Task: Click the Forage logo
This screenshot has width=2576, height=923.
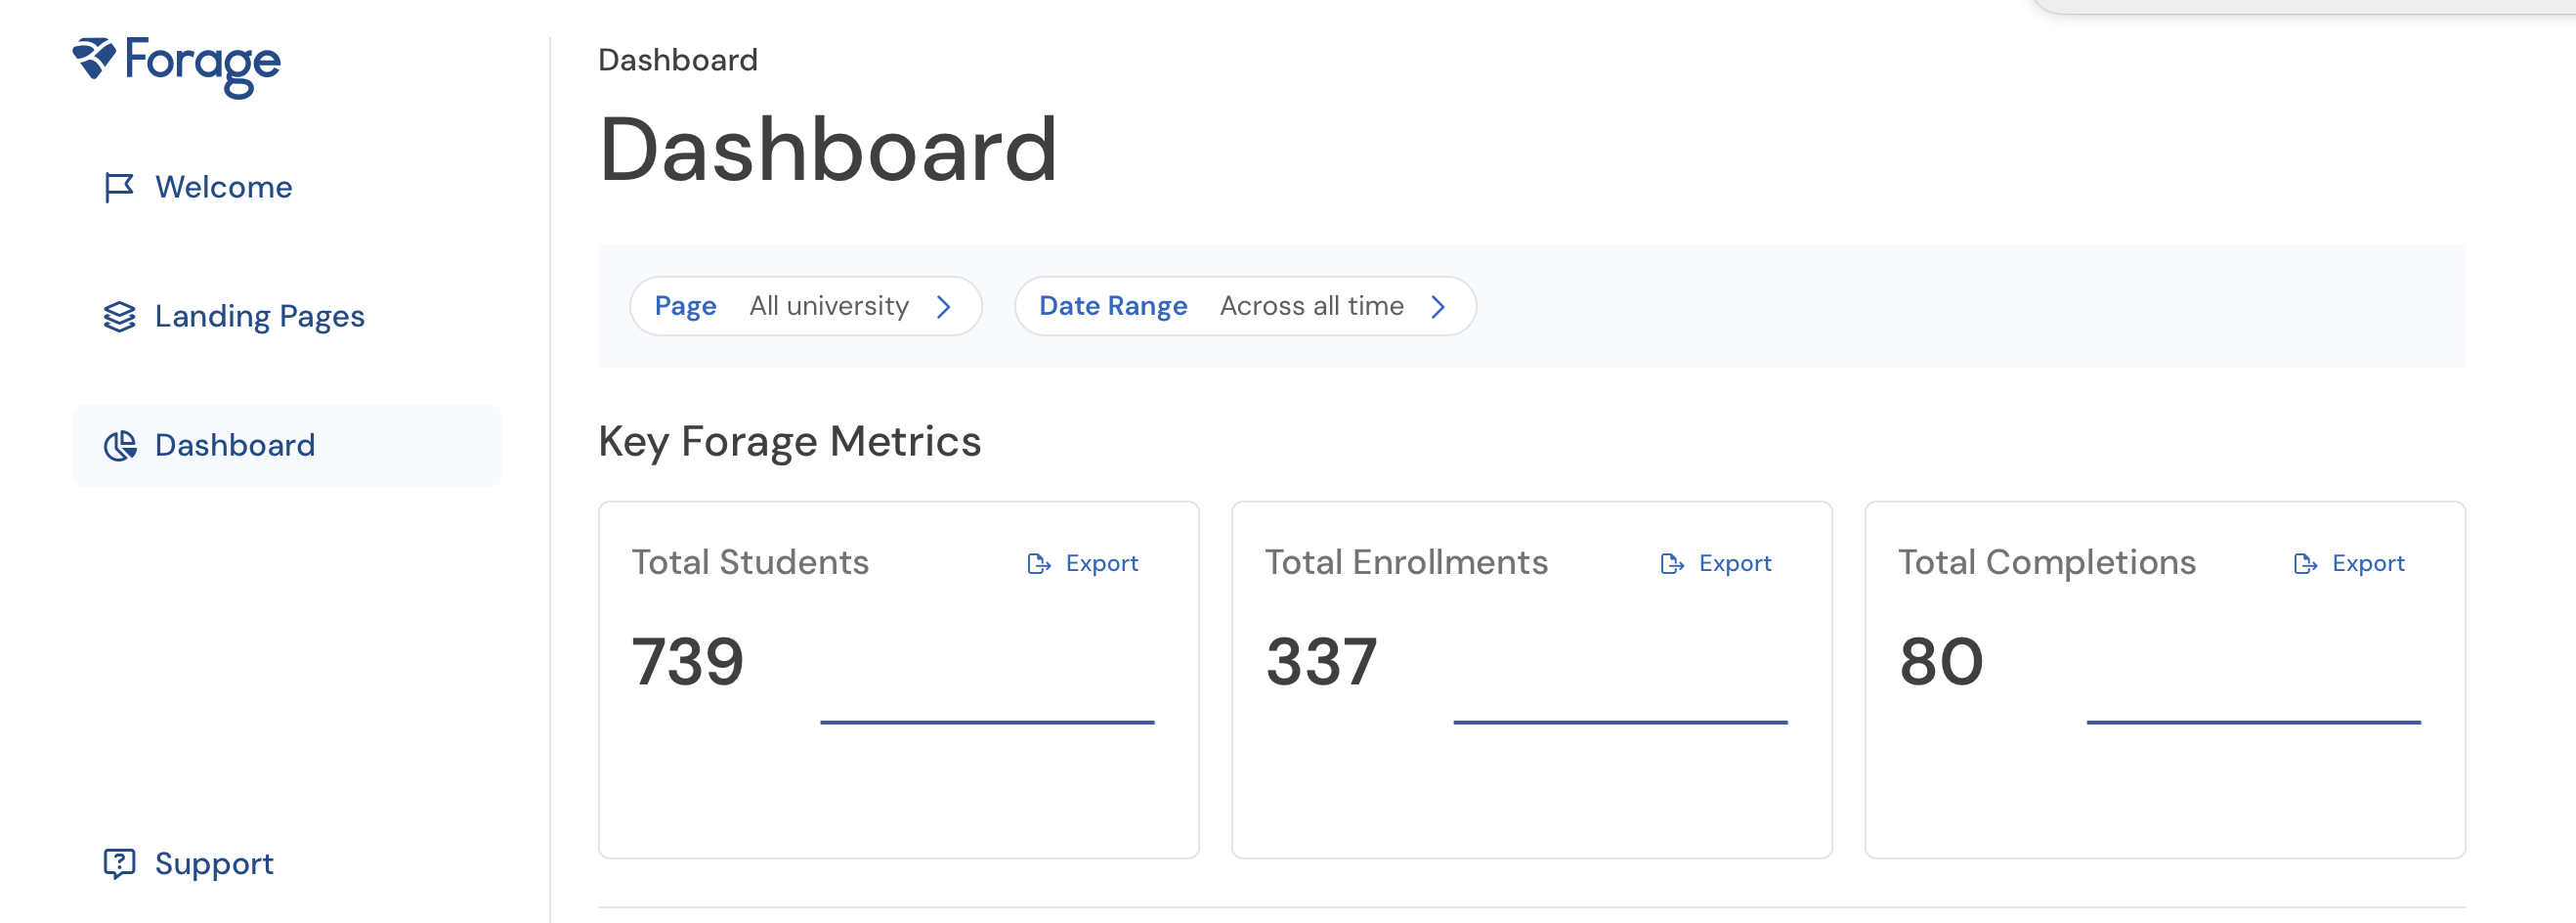Action: click(176, 66)
